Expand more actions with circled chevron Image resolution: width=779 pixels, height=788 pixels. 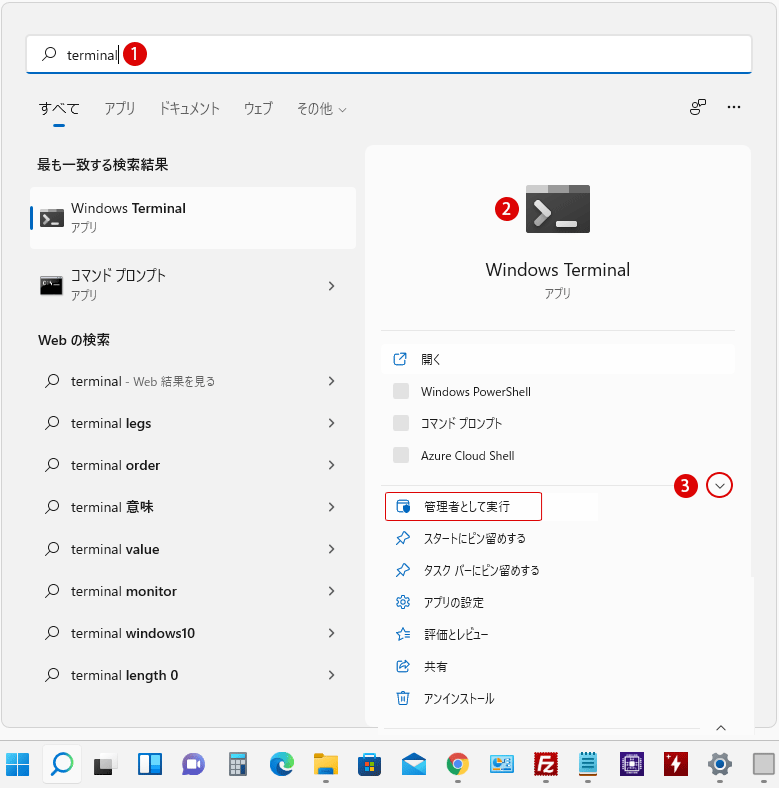[719, 485]
